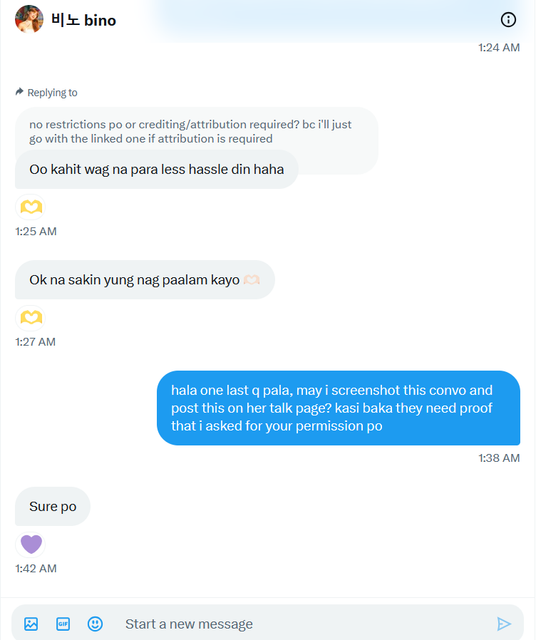Select 'Oo kahit wag na' message bubble
This screenshot has width=536, height=640.
[156, 169]
